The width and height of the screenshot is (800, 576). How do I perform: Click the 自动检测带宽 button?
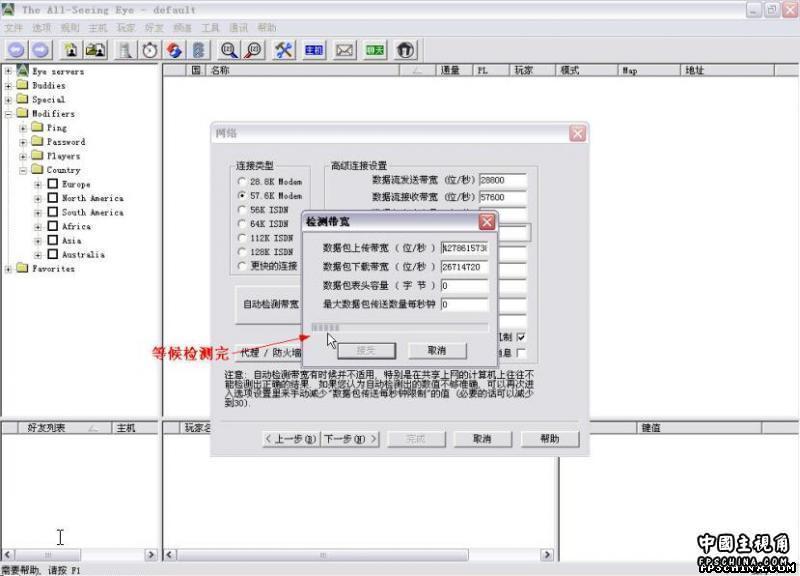point(269,305)
